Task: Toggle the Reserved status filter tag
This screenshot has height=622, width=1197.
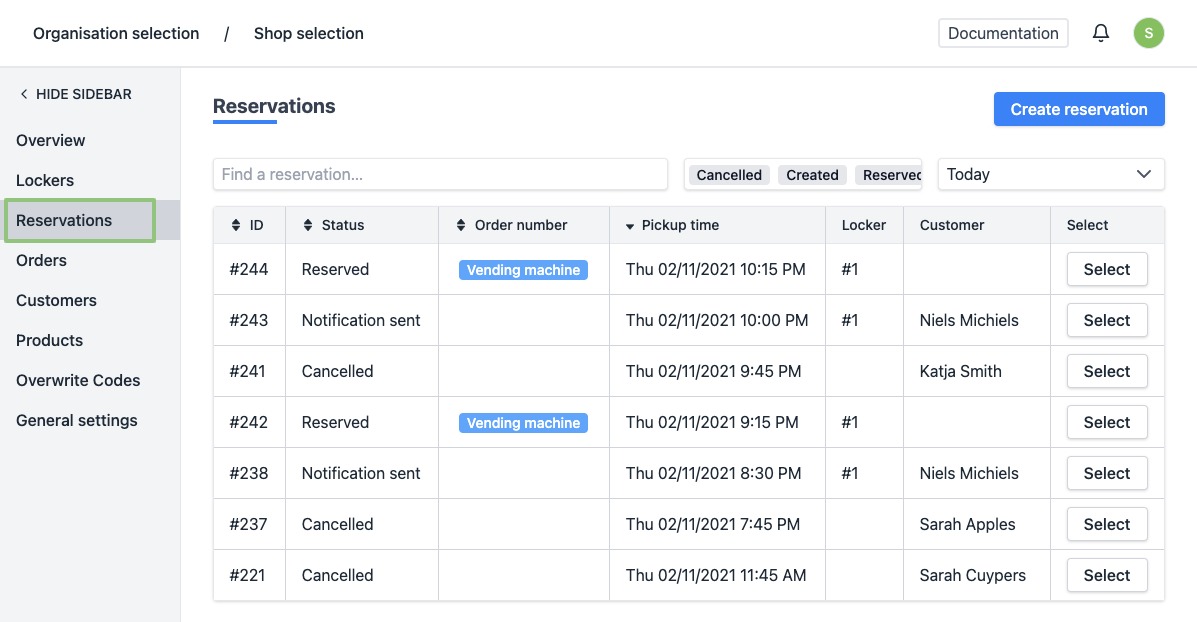Action: (890, 175)
